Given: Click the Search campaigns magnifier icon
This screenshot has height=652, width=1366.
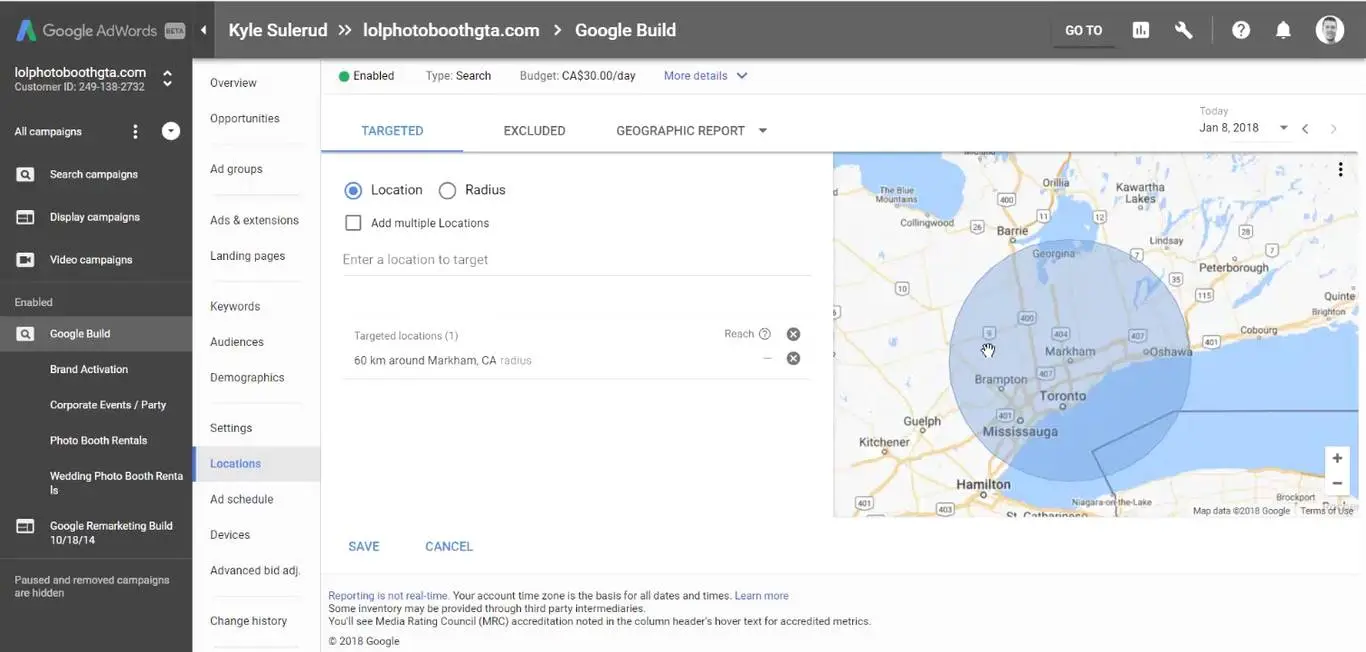Looking at the screenshot, I should pos(25,174).
